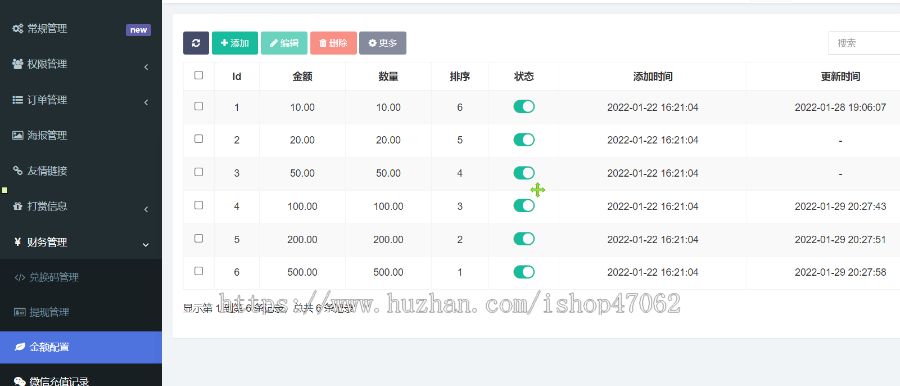This screenshot has height=386, width=900.
Task: Click update time 2022-01-29 20:27:58
Action: (x=840, y=272)
